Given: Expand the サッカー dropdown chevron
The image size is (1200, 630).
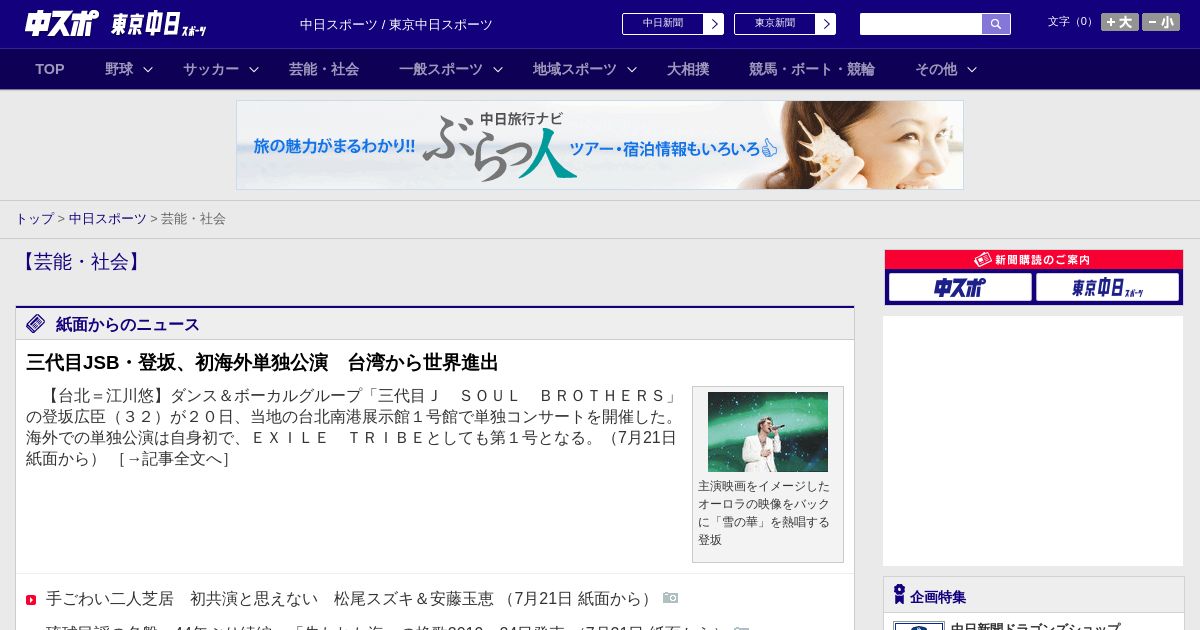Looking at the screenshot, I should coord(254,69).
